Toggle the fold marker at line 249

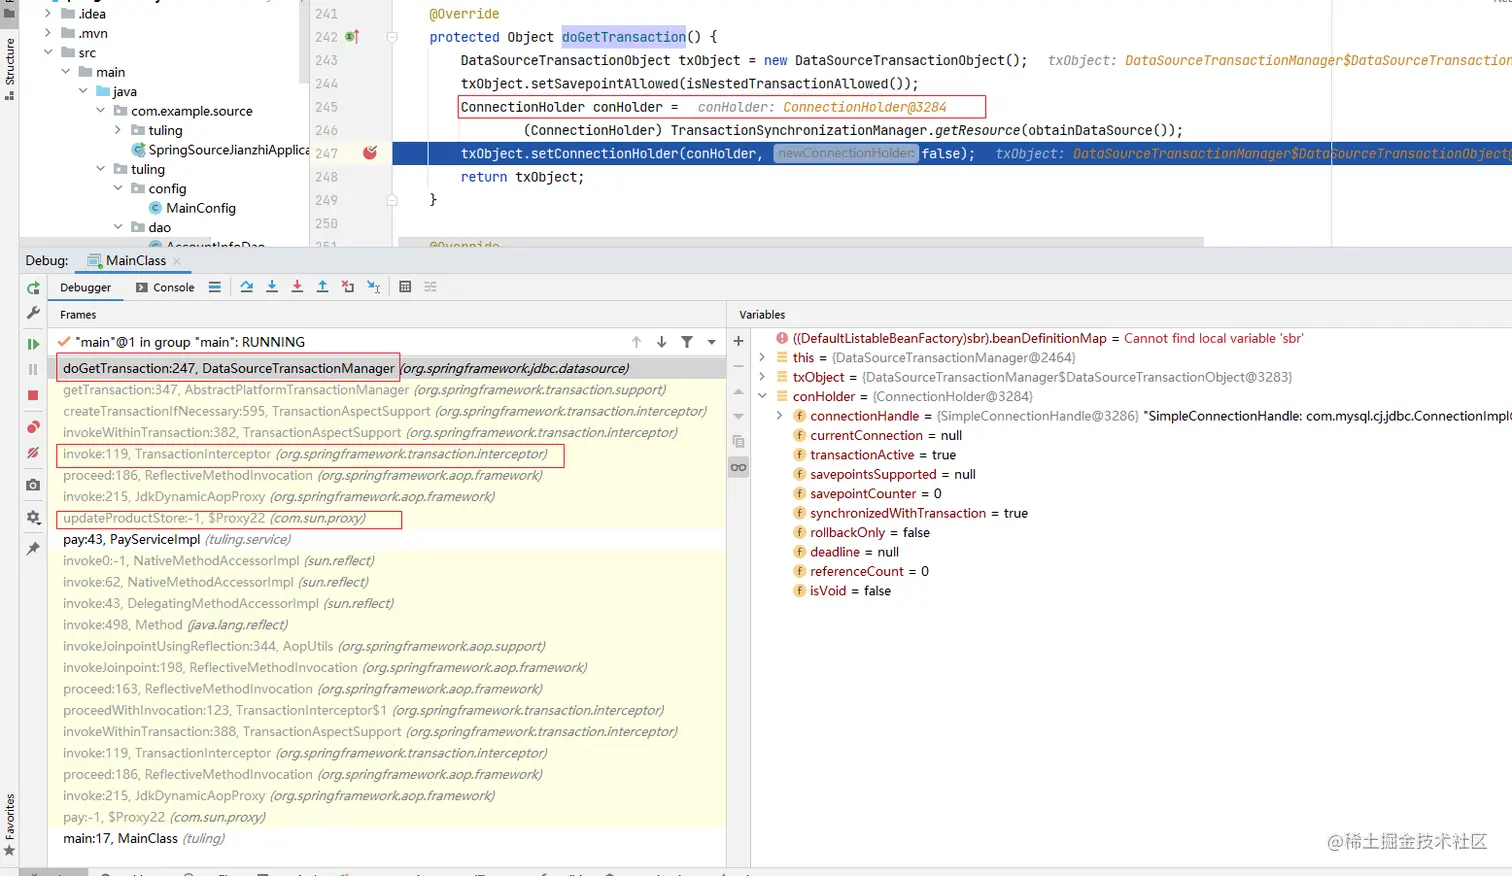(x=392, y=200)
